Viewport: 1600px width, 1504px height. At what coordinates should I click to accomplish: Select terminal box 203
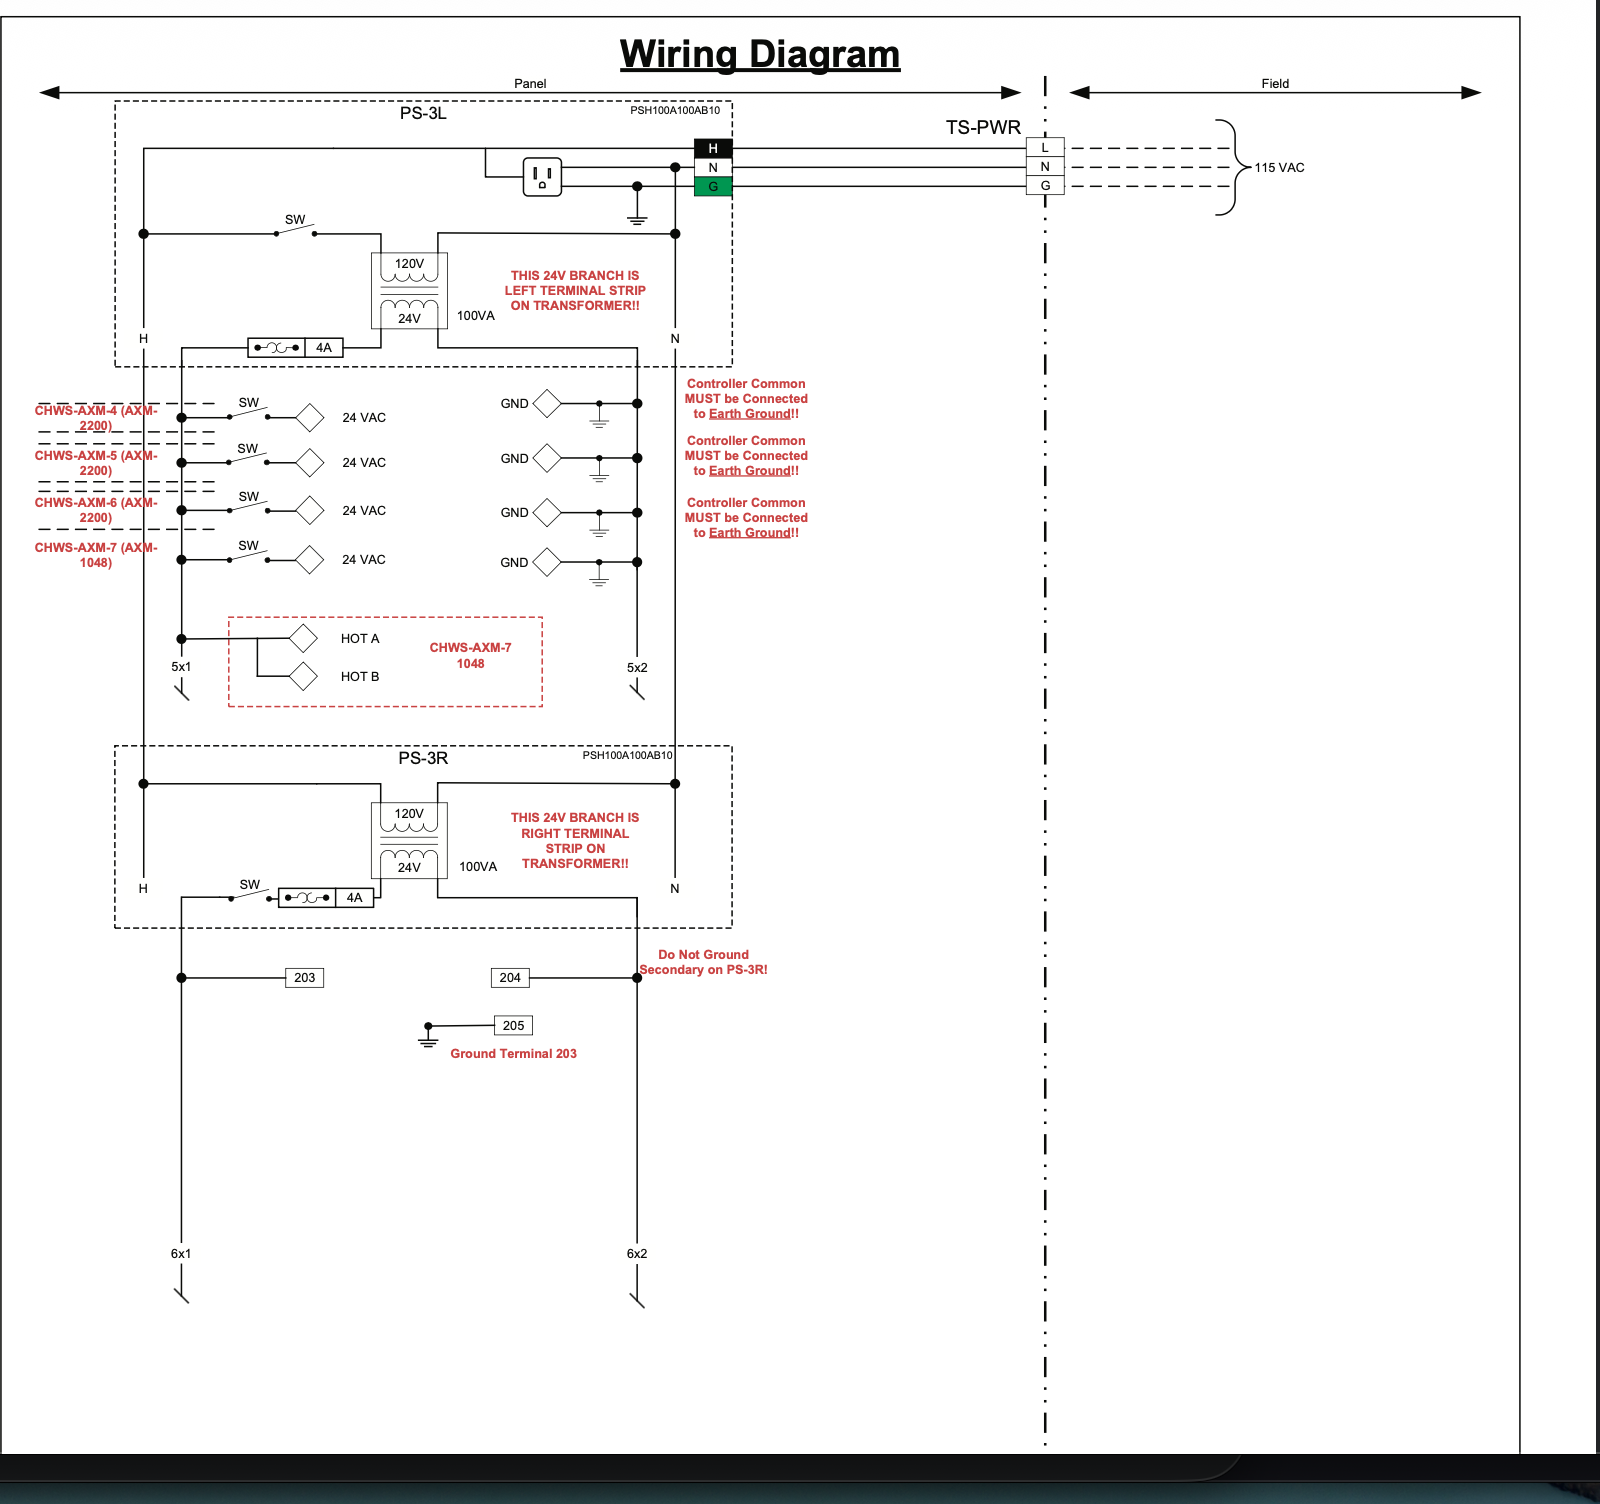click(305, 978)
